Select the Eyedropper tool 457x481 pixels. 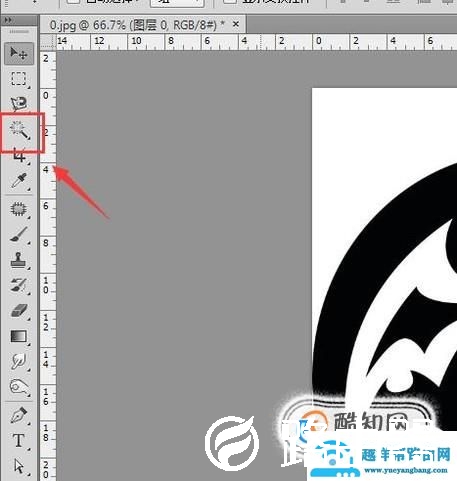19,181
